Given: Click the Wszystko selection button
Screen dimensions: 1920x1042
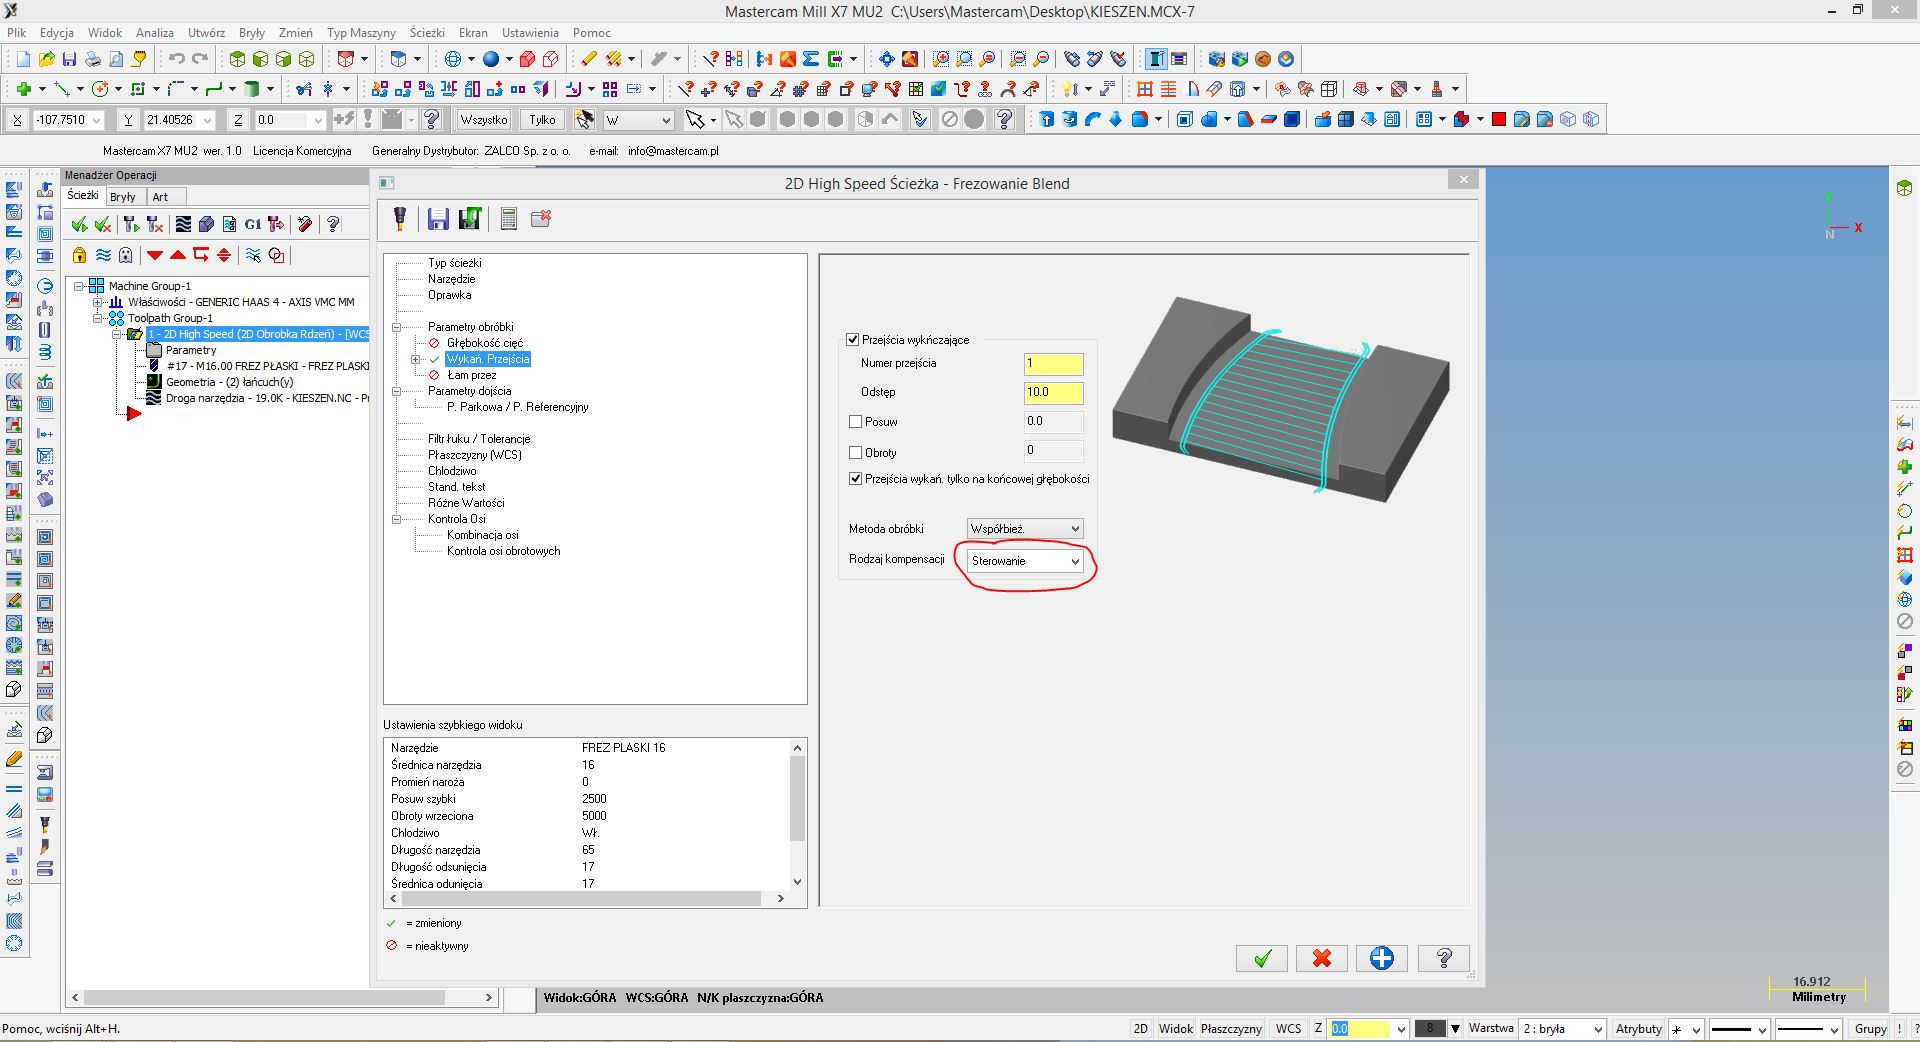Looking at the screenshot, I should (484, 120).
